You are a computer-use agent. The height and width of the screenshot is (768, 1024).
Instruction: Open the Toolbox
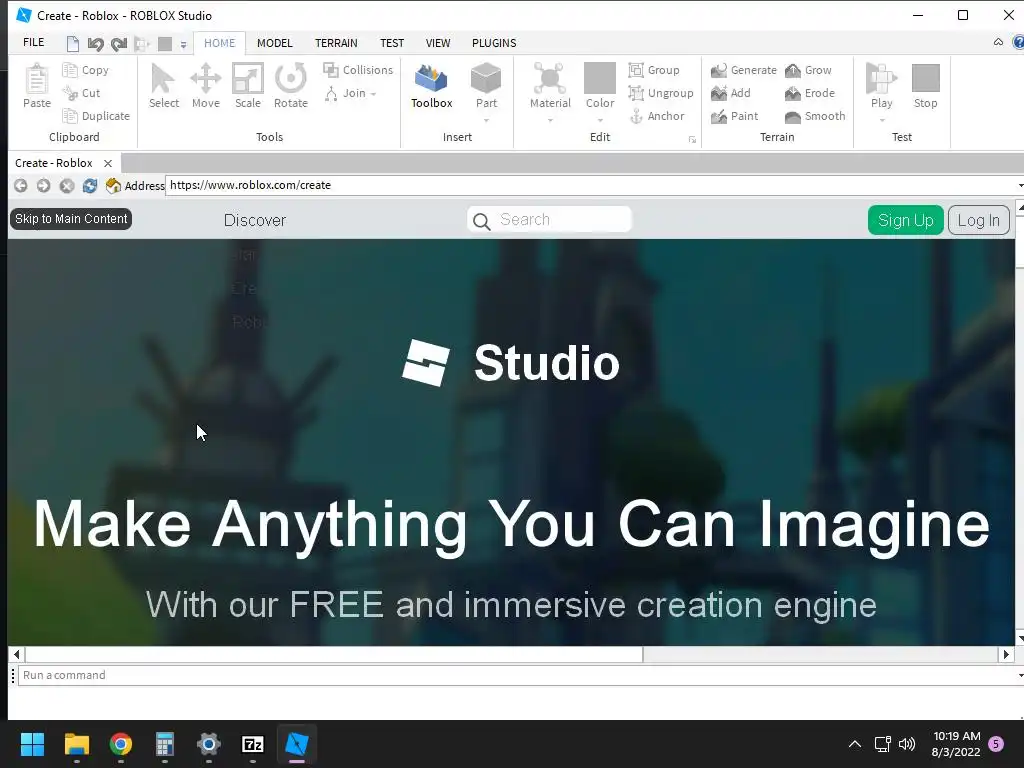431,86
